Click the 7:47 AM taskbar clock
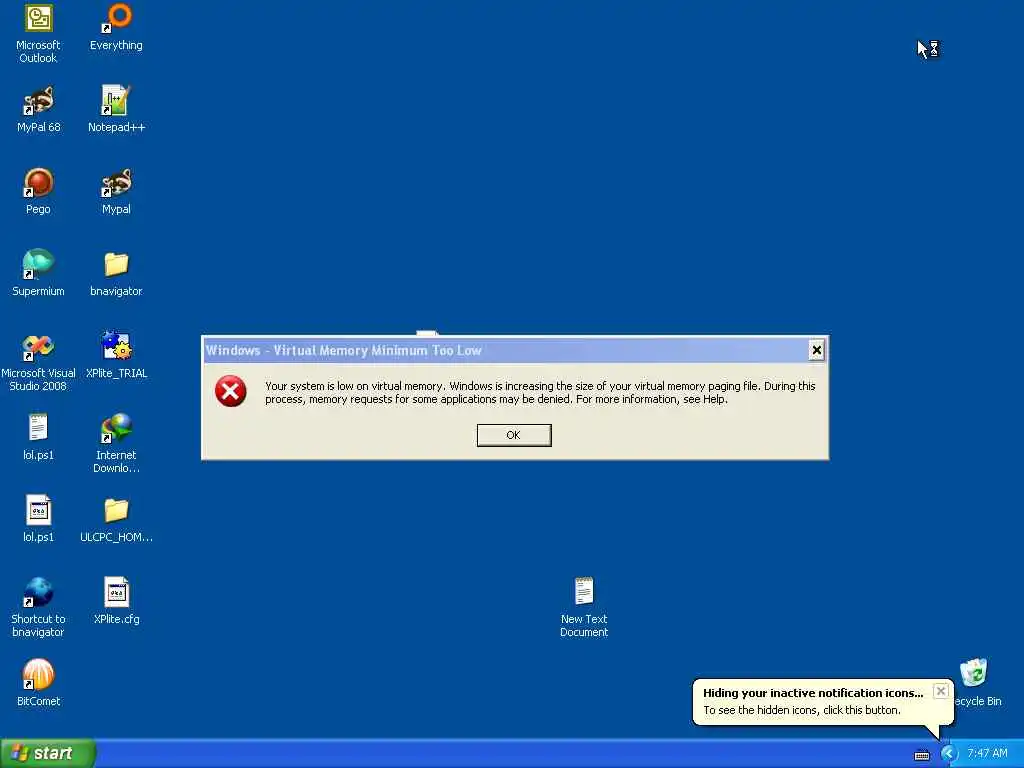The height and width of the screenshot is (768, 1024). click(x=987, y=754)
